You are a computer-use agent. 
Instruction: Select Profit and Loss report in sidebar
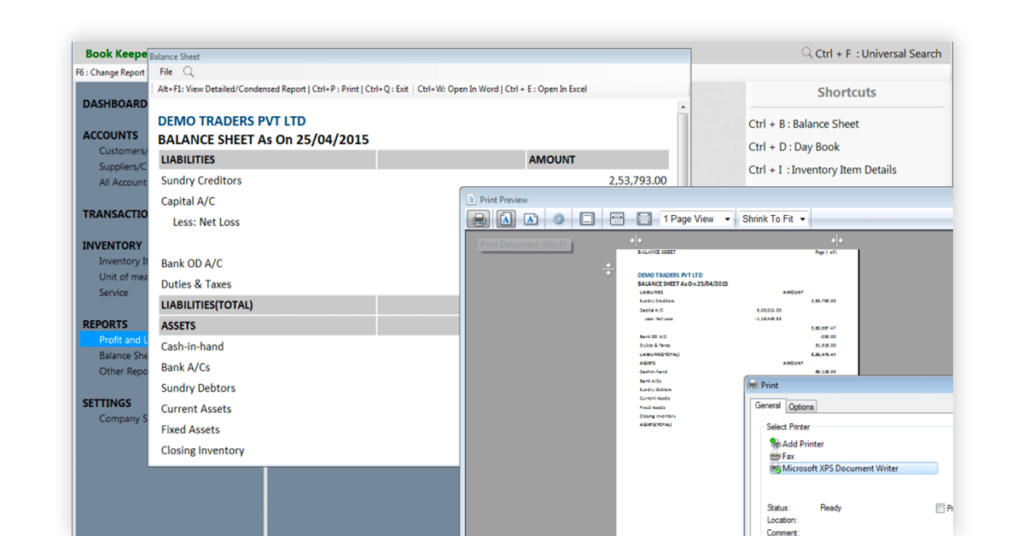pyautogui.click(x=115, y=339)
